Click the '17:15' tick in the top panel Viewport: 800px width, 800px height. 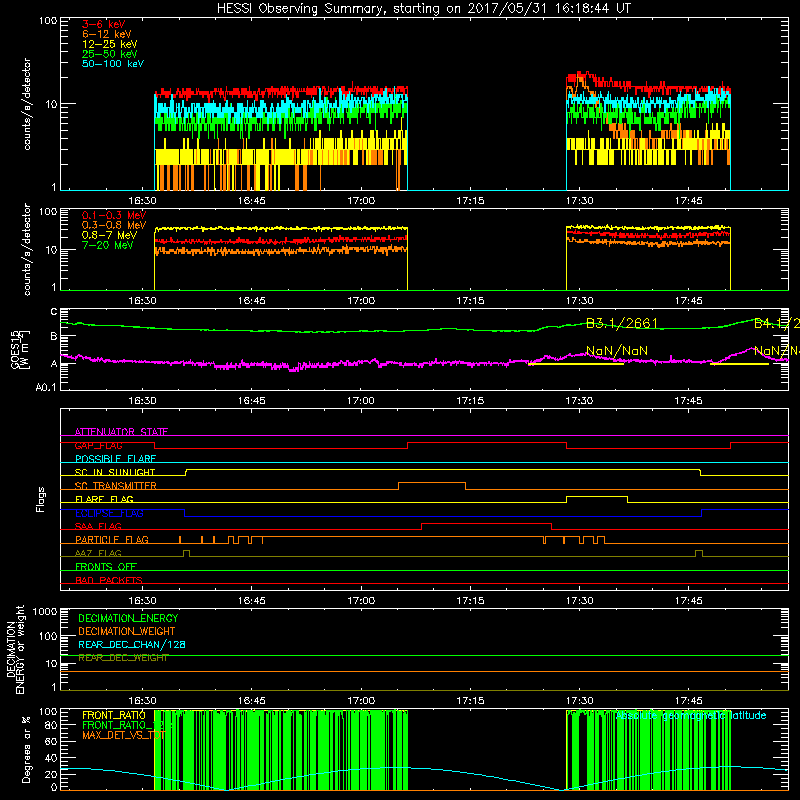click(x=470, y=201)
